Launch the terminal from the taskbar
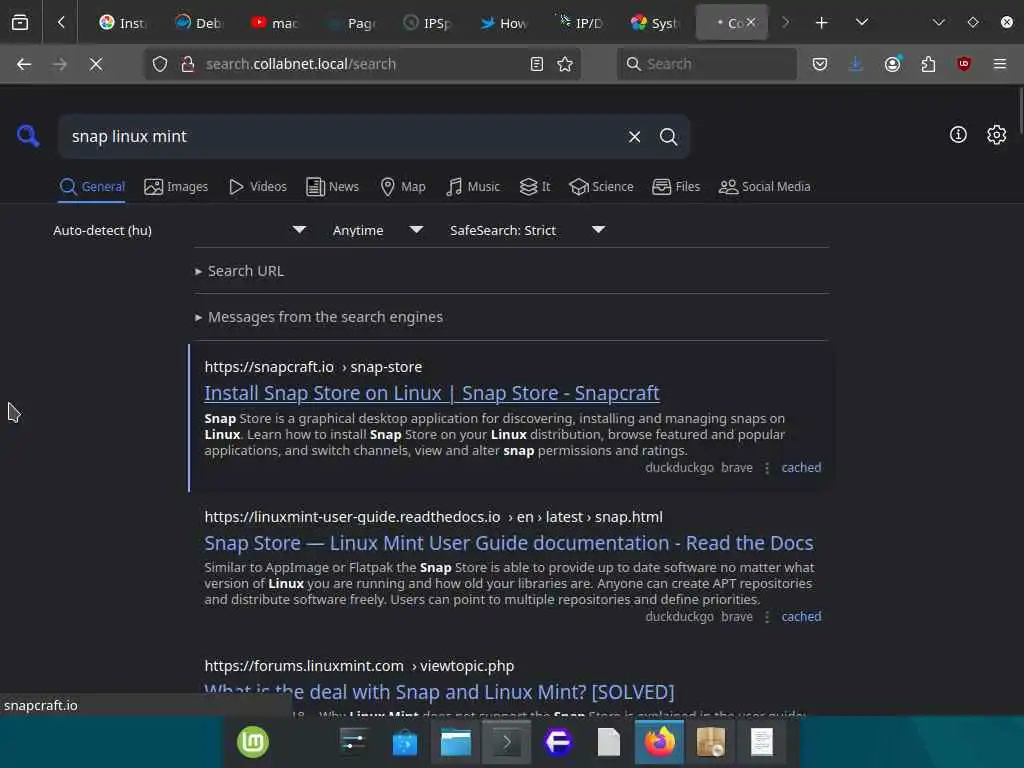Image resolution: width=1024 pixels, height=768 pixels. tap(506, 742)
